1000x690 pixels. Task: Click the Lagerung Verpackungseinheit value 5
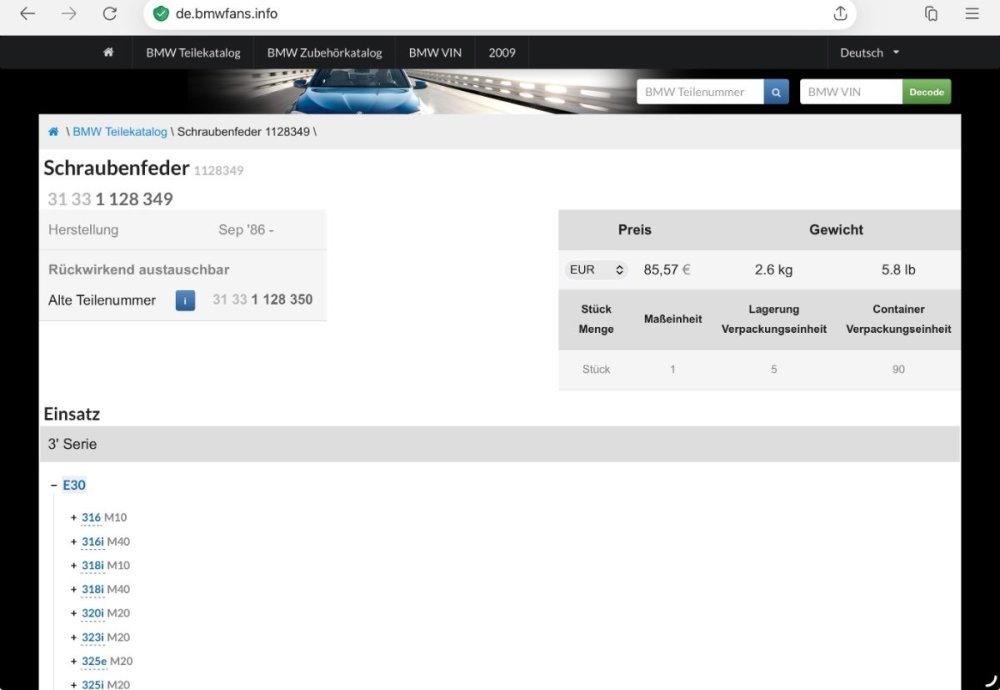(x=774, y=369)
